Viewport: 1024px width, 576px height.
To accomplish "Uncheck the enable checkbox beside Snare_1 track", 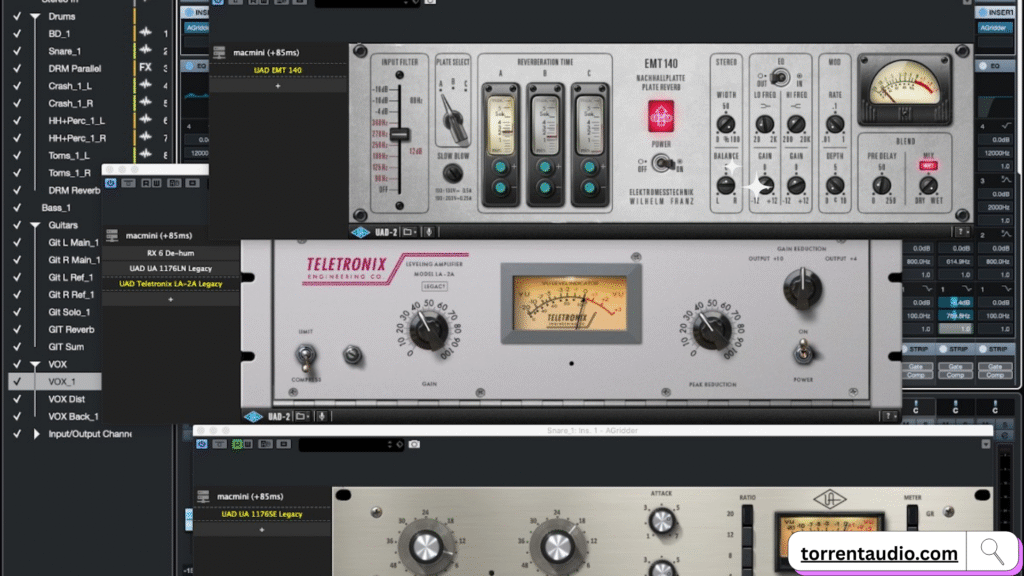I will 17,50.
